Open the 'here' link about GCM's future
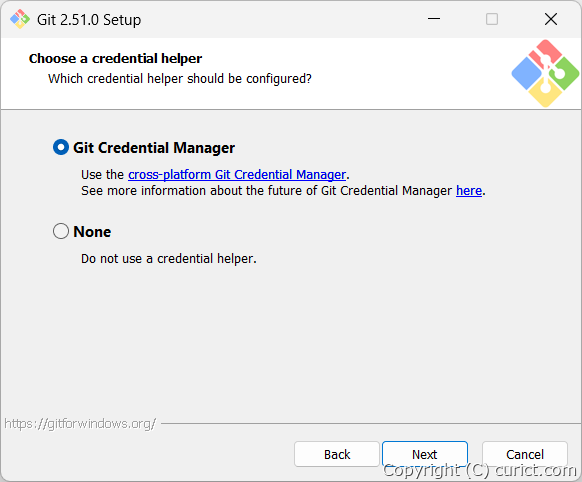Image resolution: width=582 pixels, height=482 pixels. point(469,190)
